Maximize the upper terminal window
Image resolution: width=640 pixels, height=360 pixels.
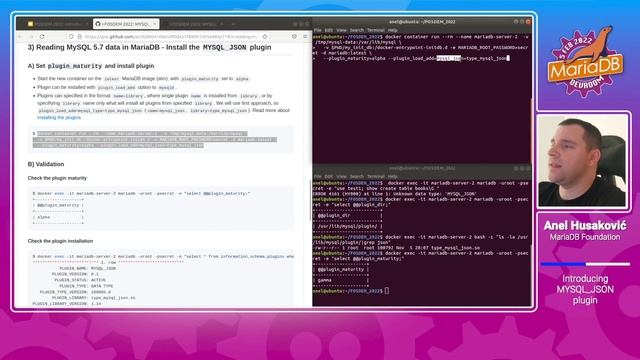coord(522,22)
